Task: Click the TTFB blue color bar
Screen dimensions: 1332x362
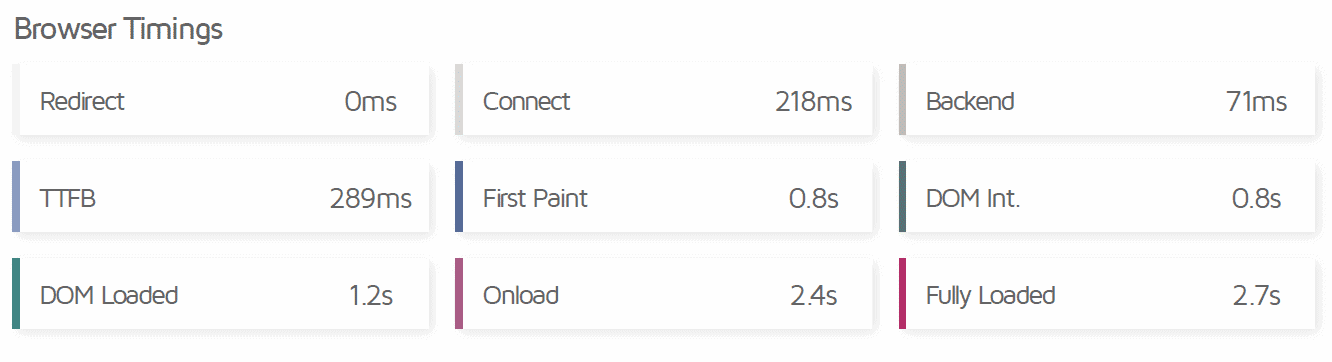Action: point(16,197)
